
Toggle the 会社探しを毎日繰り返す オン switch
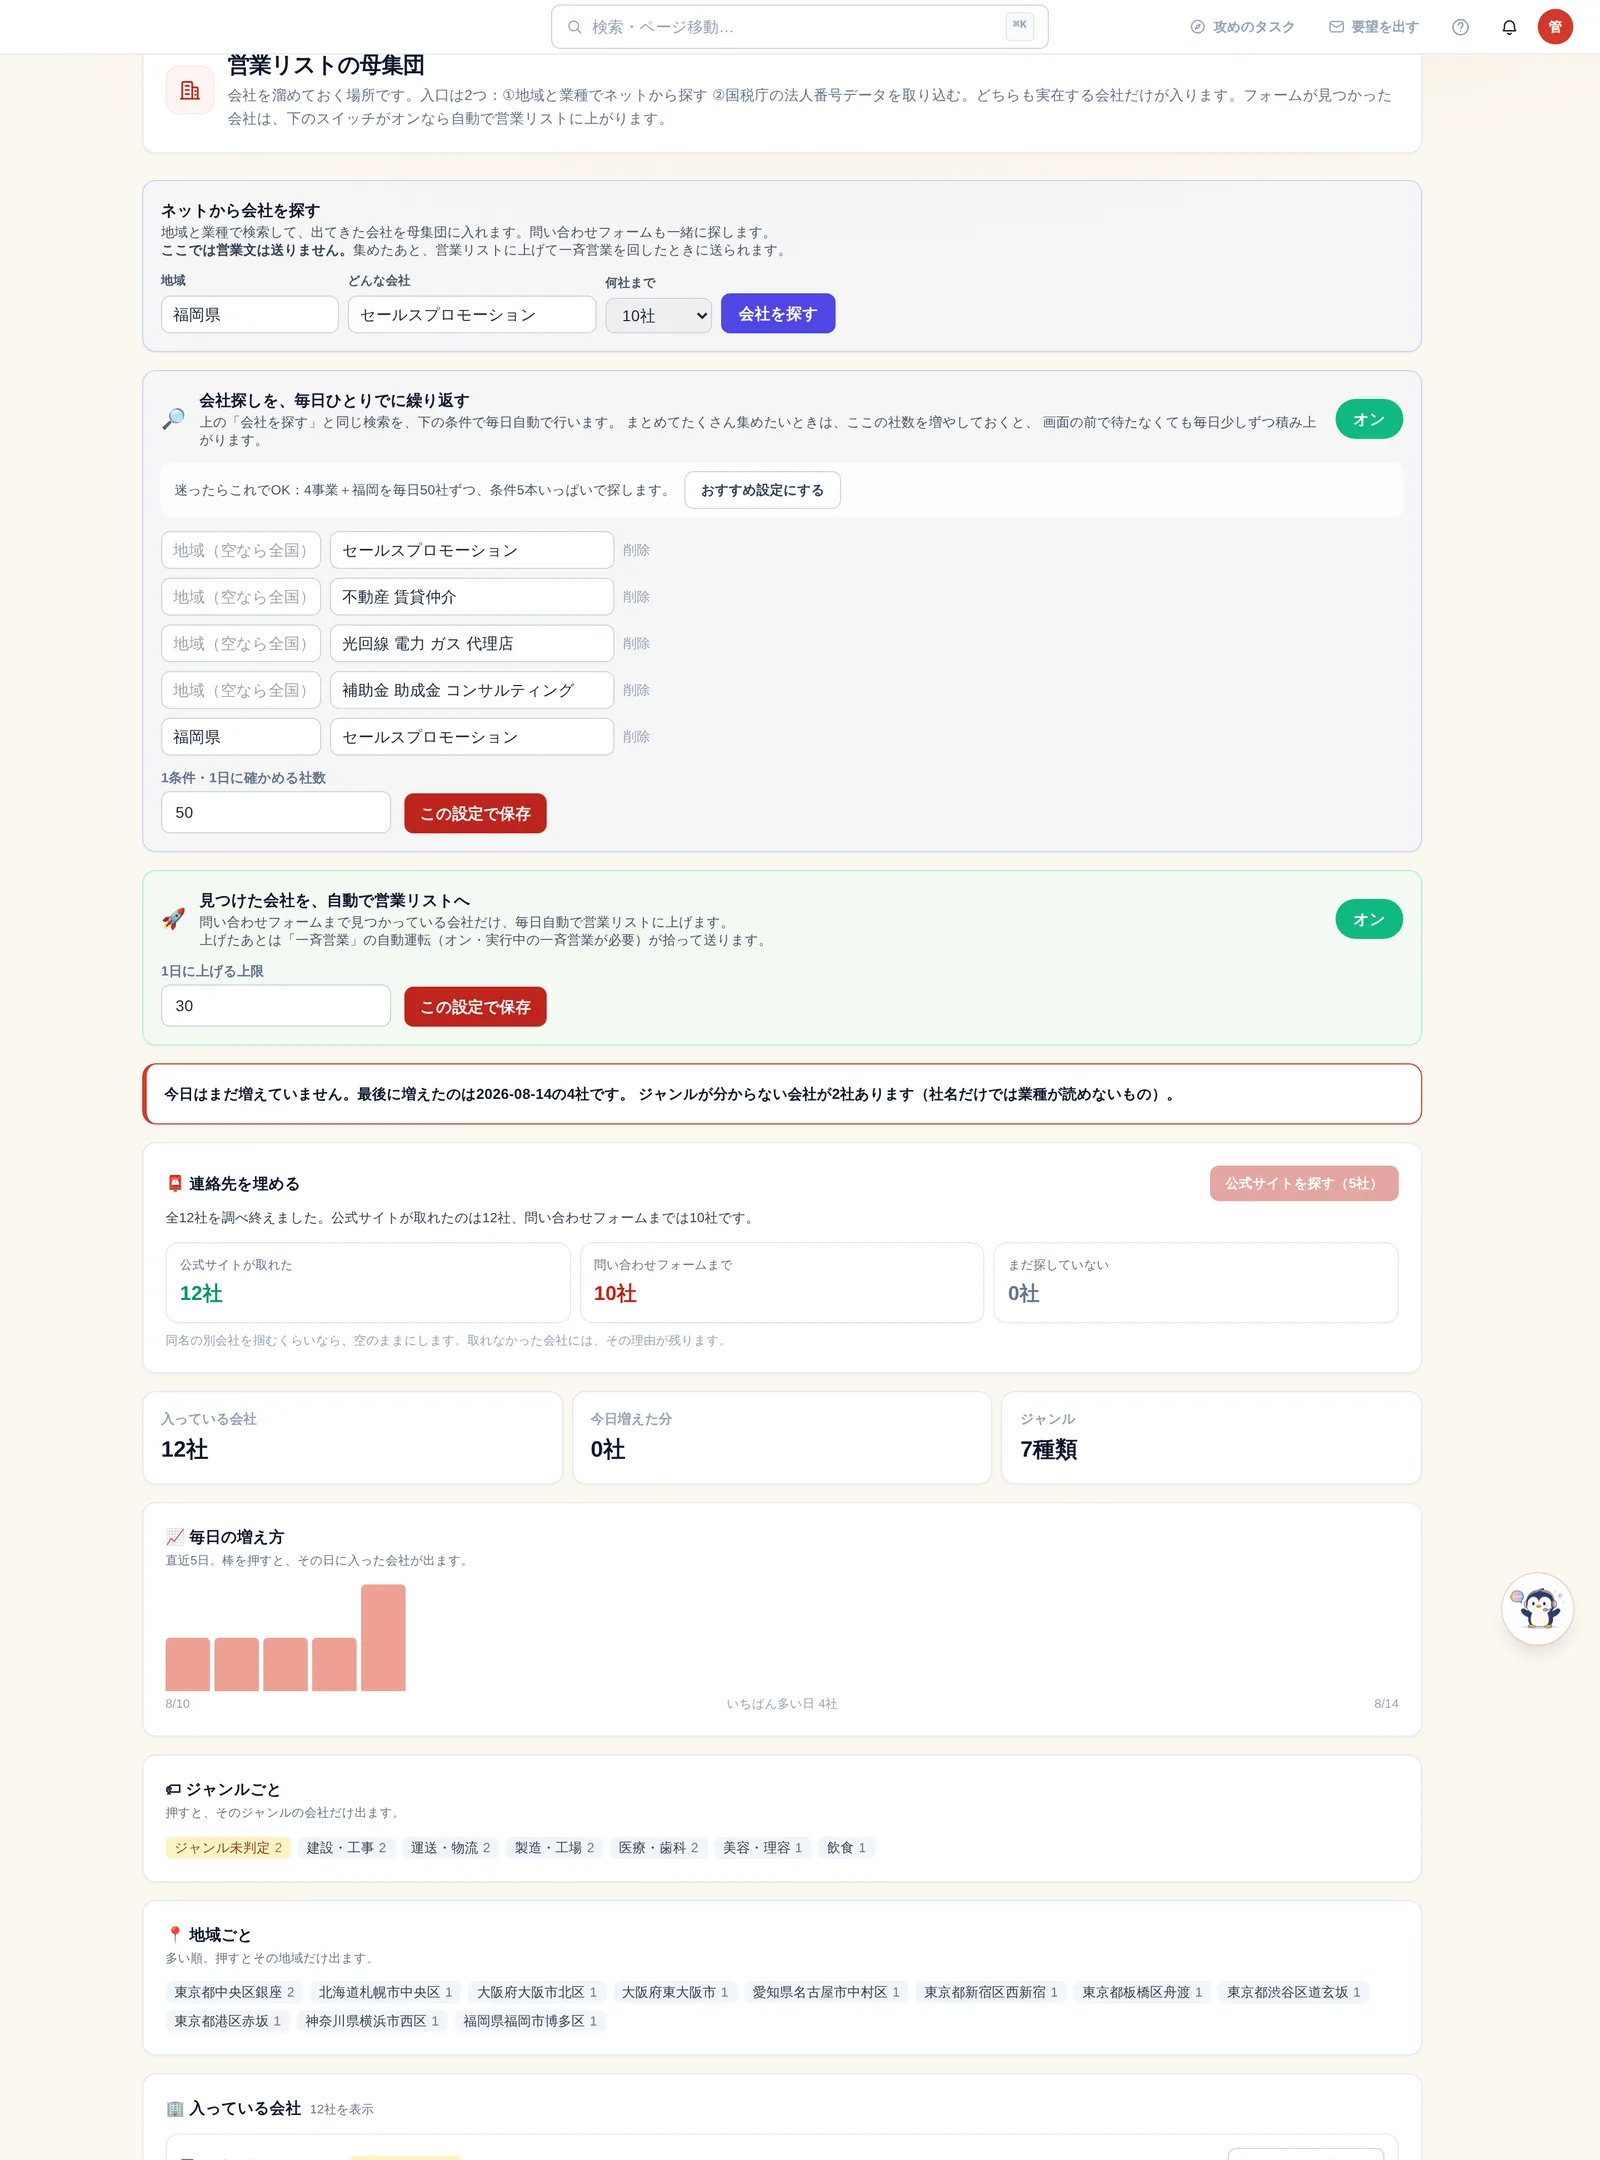coord(1368,419)
